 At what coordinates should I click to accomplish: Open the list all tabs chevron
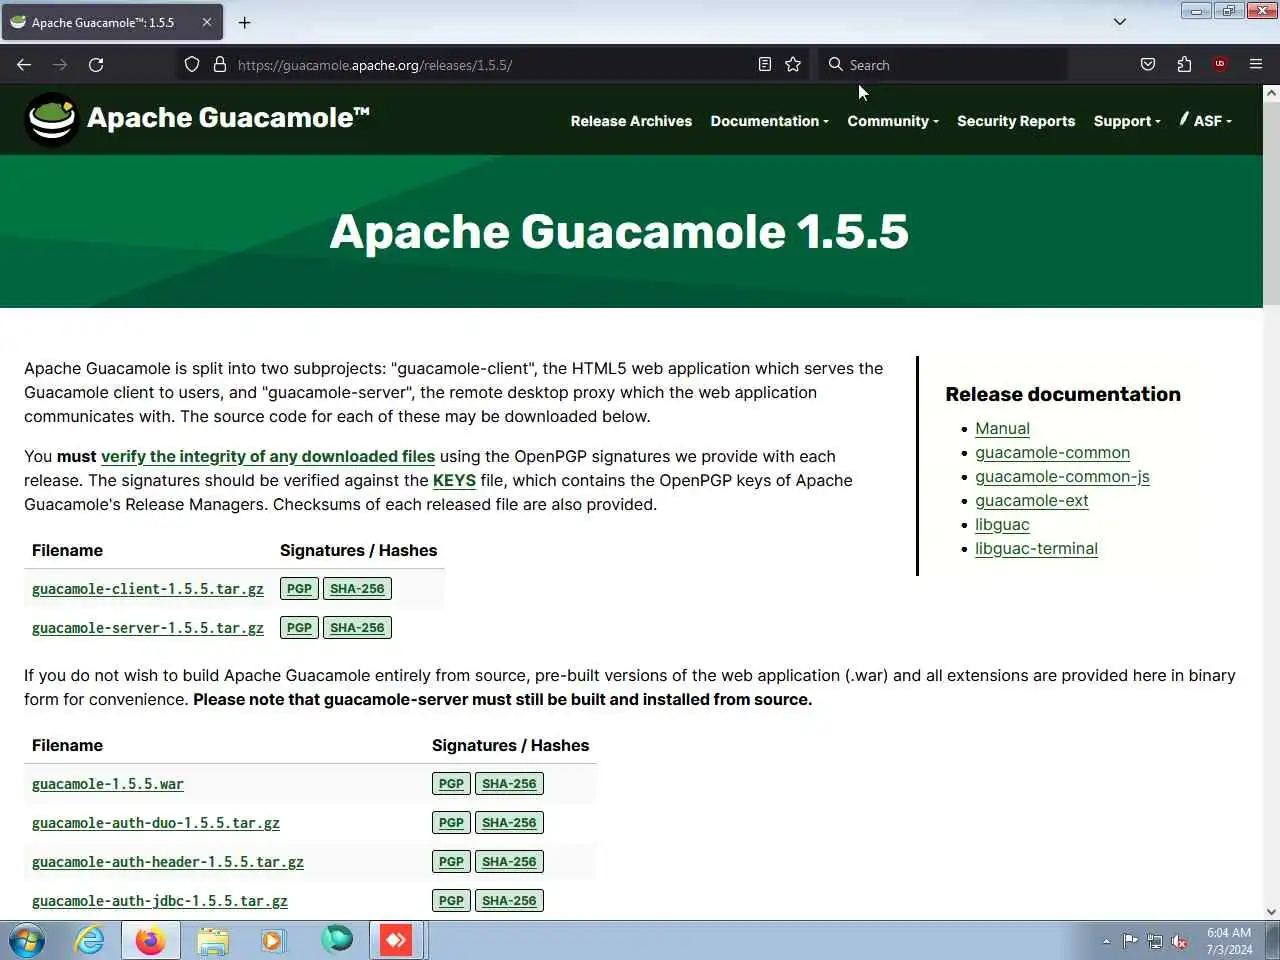click(x=1120, y=22)
